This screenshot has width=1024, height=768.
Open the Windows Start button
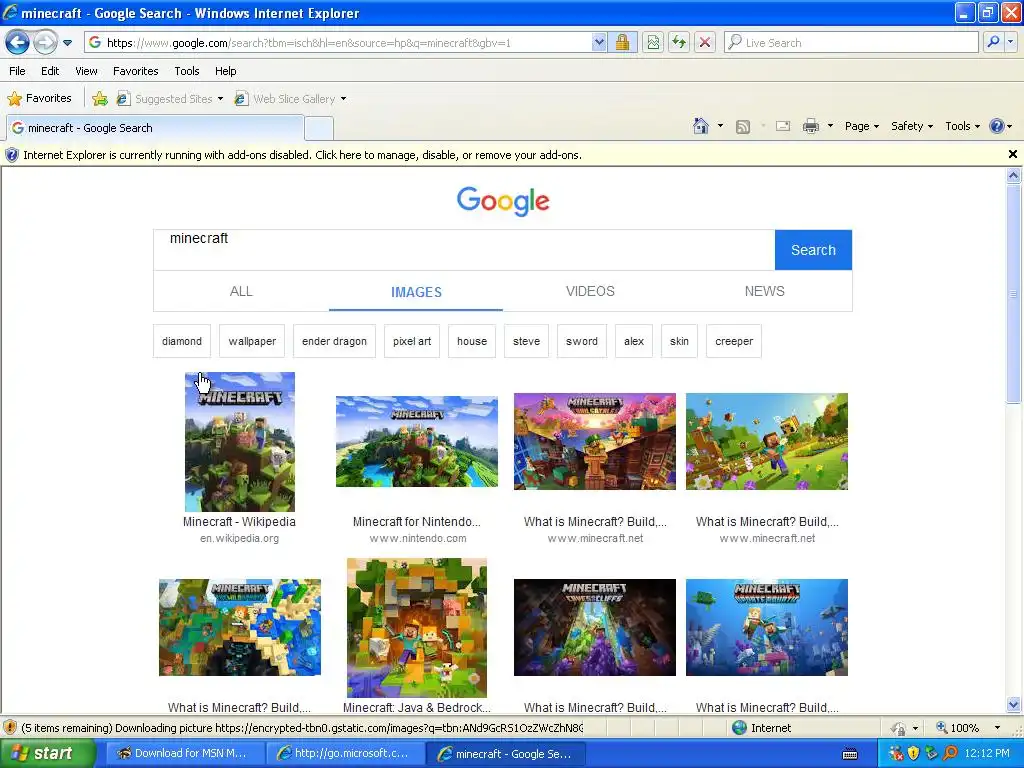click(x=47, y=754)
